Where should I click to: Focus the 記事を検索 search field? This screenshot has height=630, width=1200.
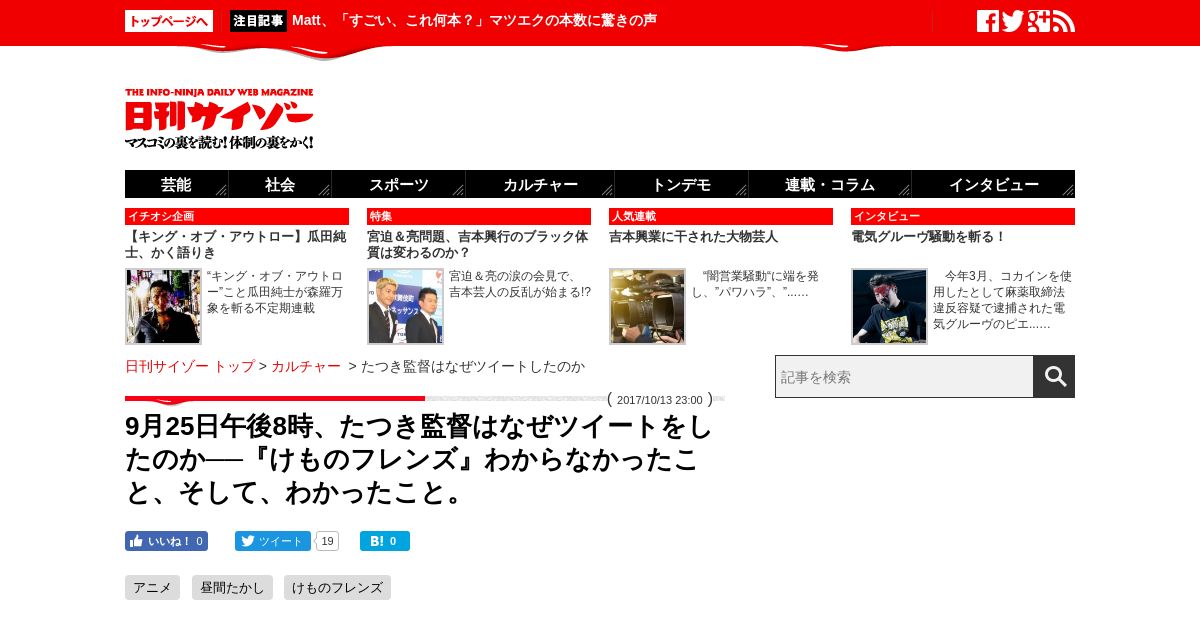click(904, 376)
